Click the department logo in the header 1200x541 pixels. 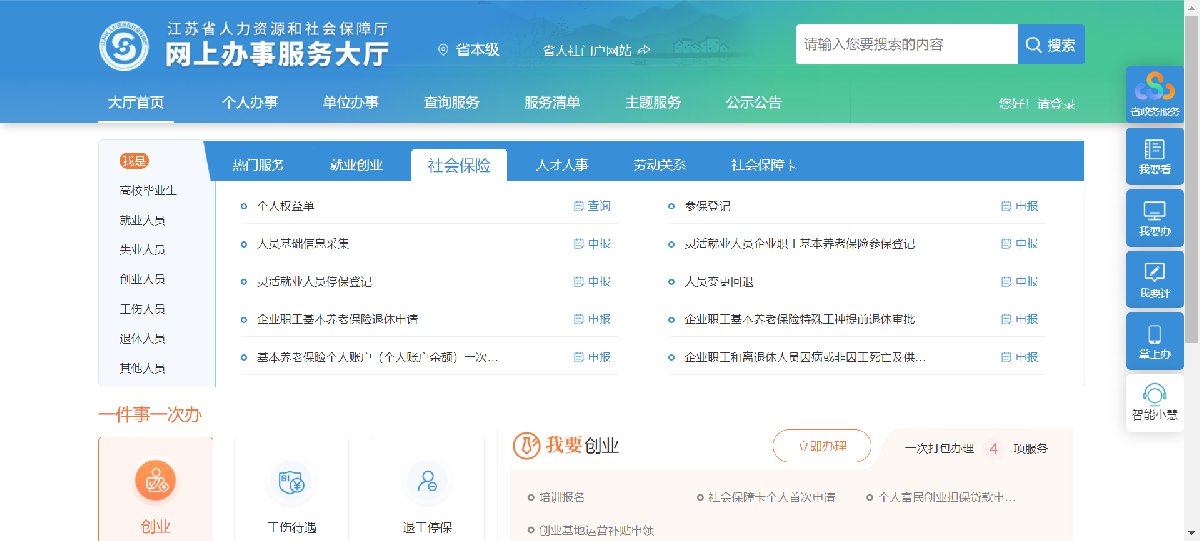(124, 46)
